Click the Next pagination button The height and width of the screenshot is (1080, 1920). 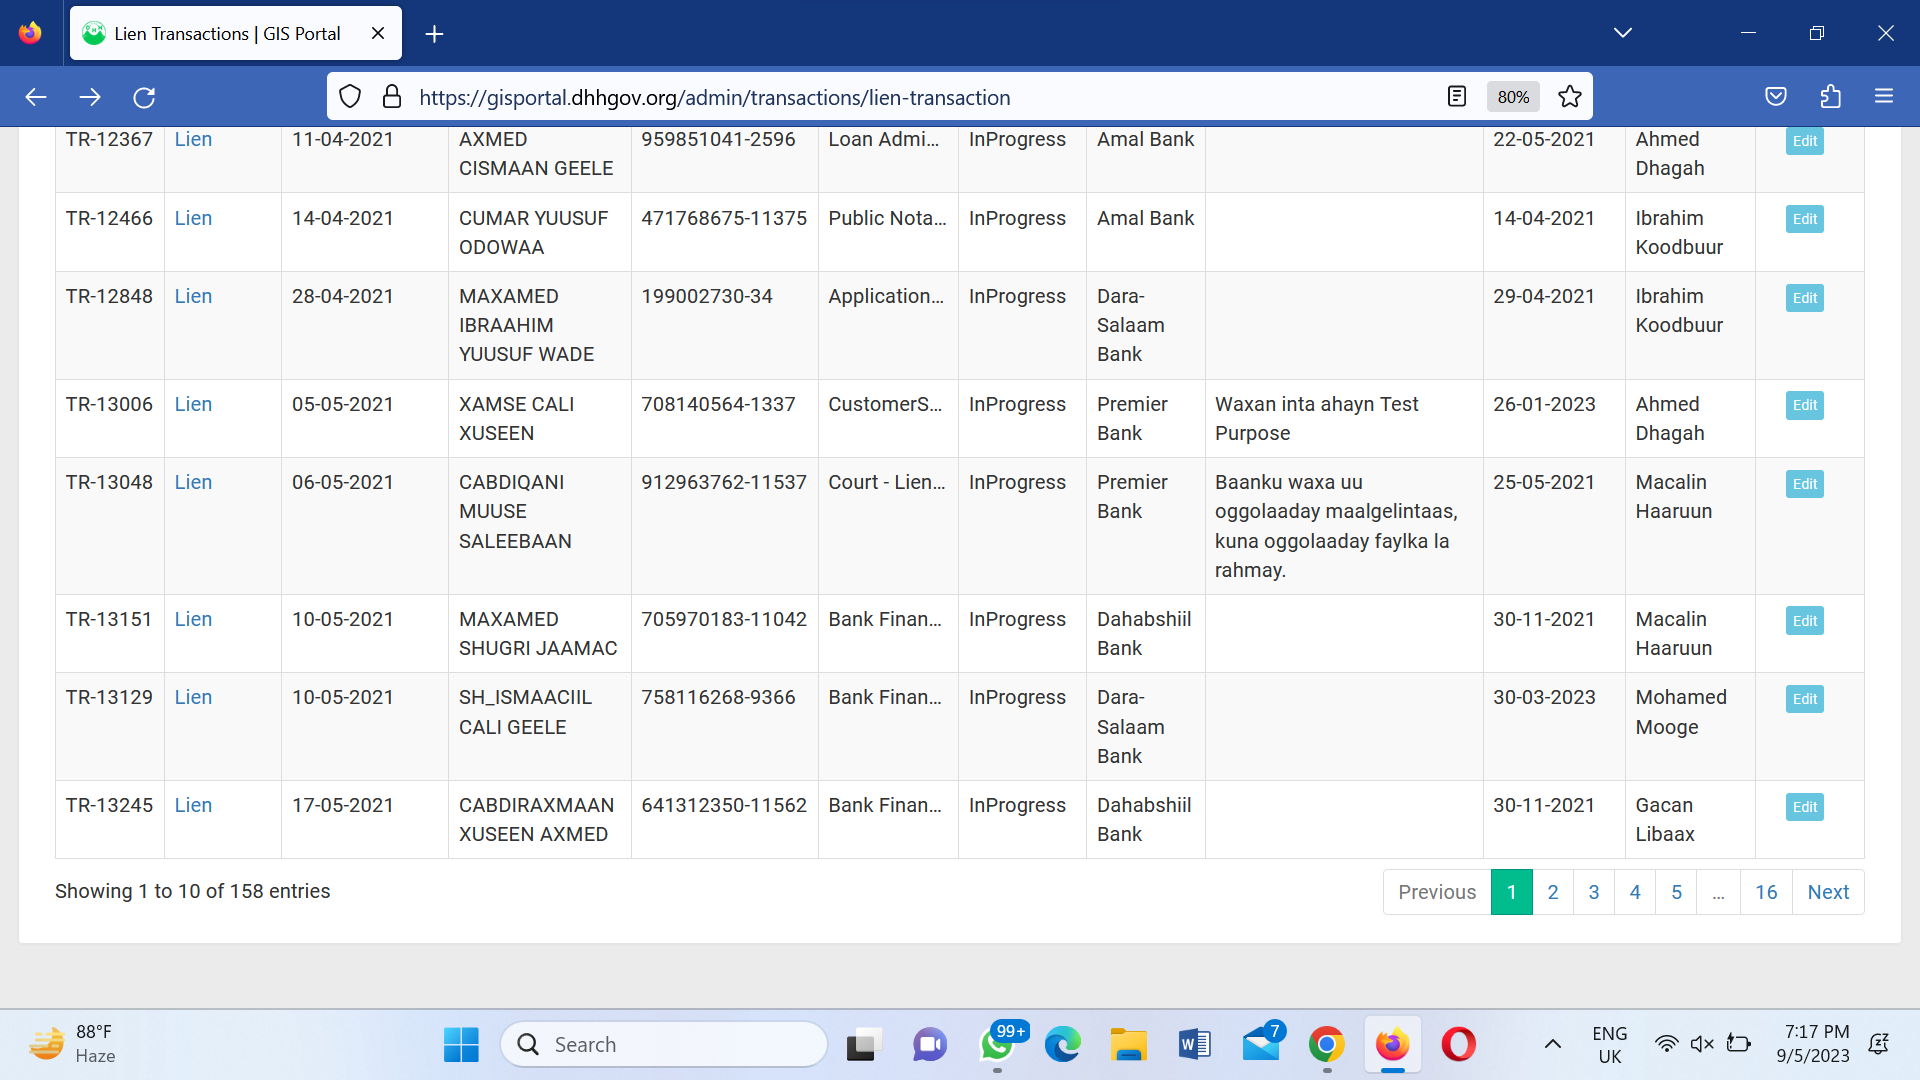click(x=1828, y=892)
